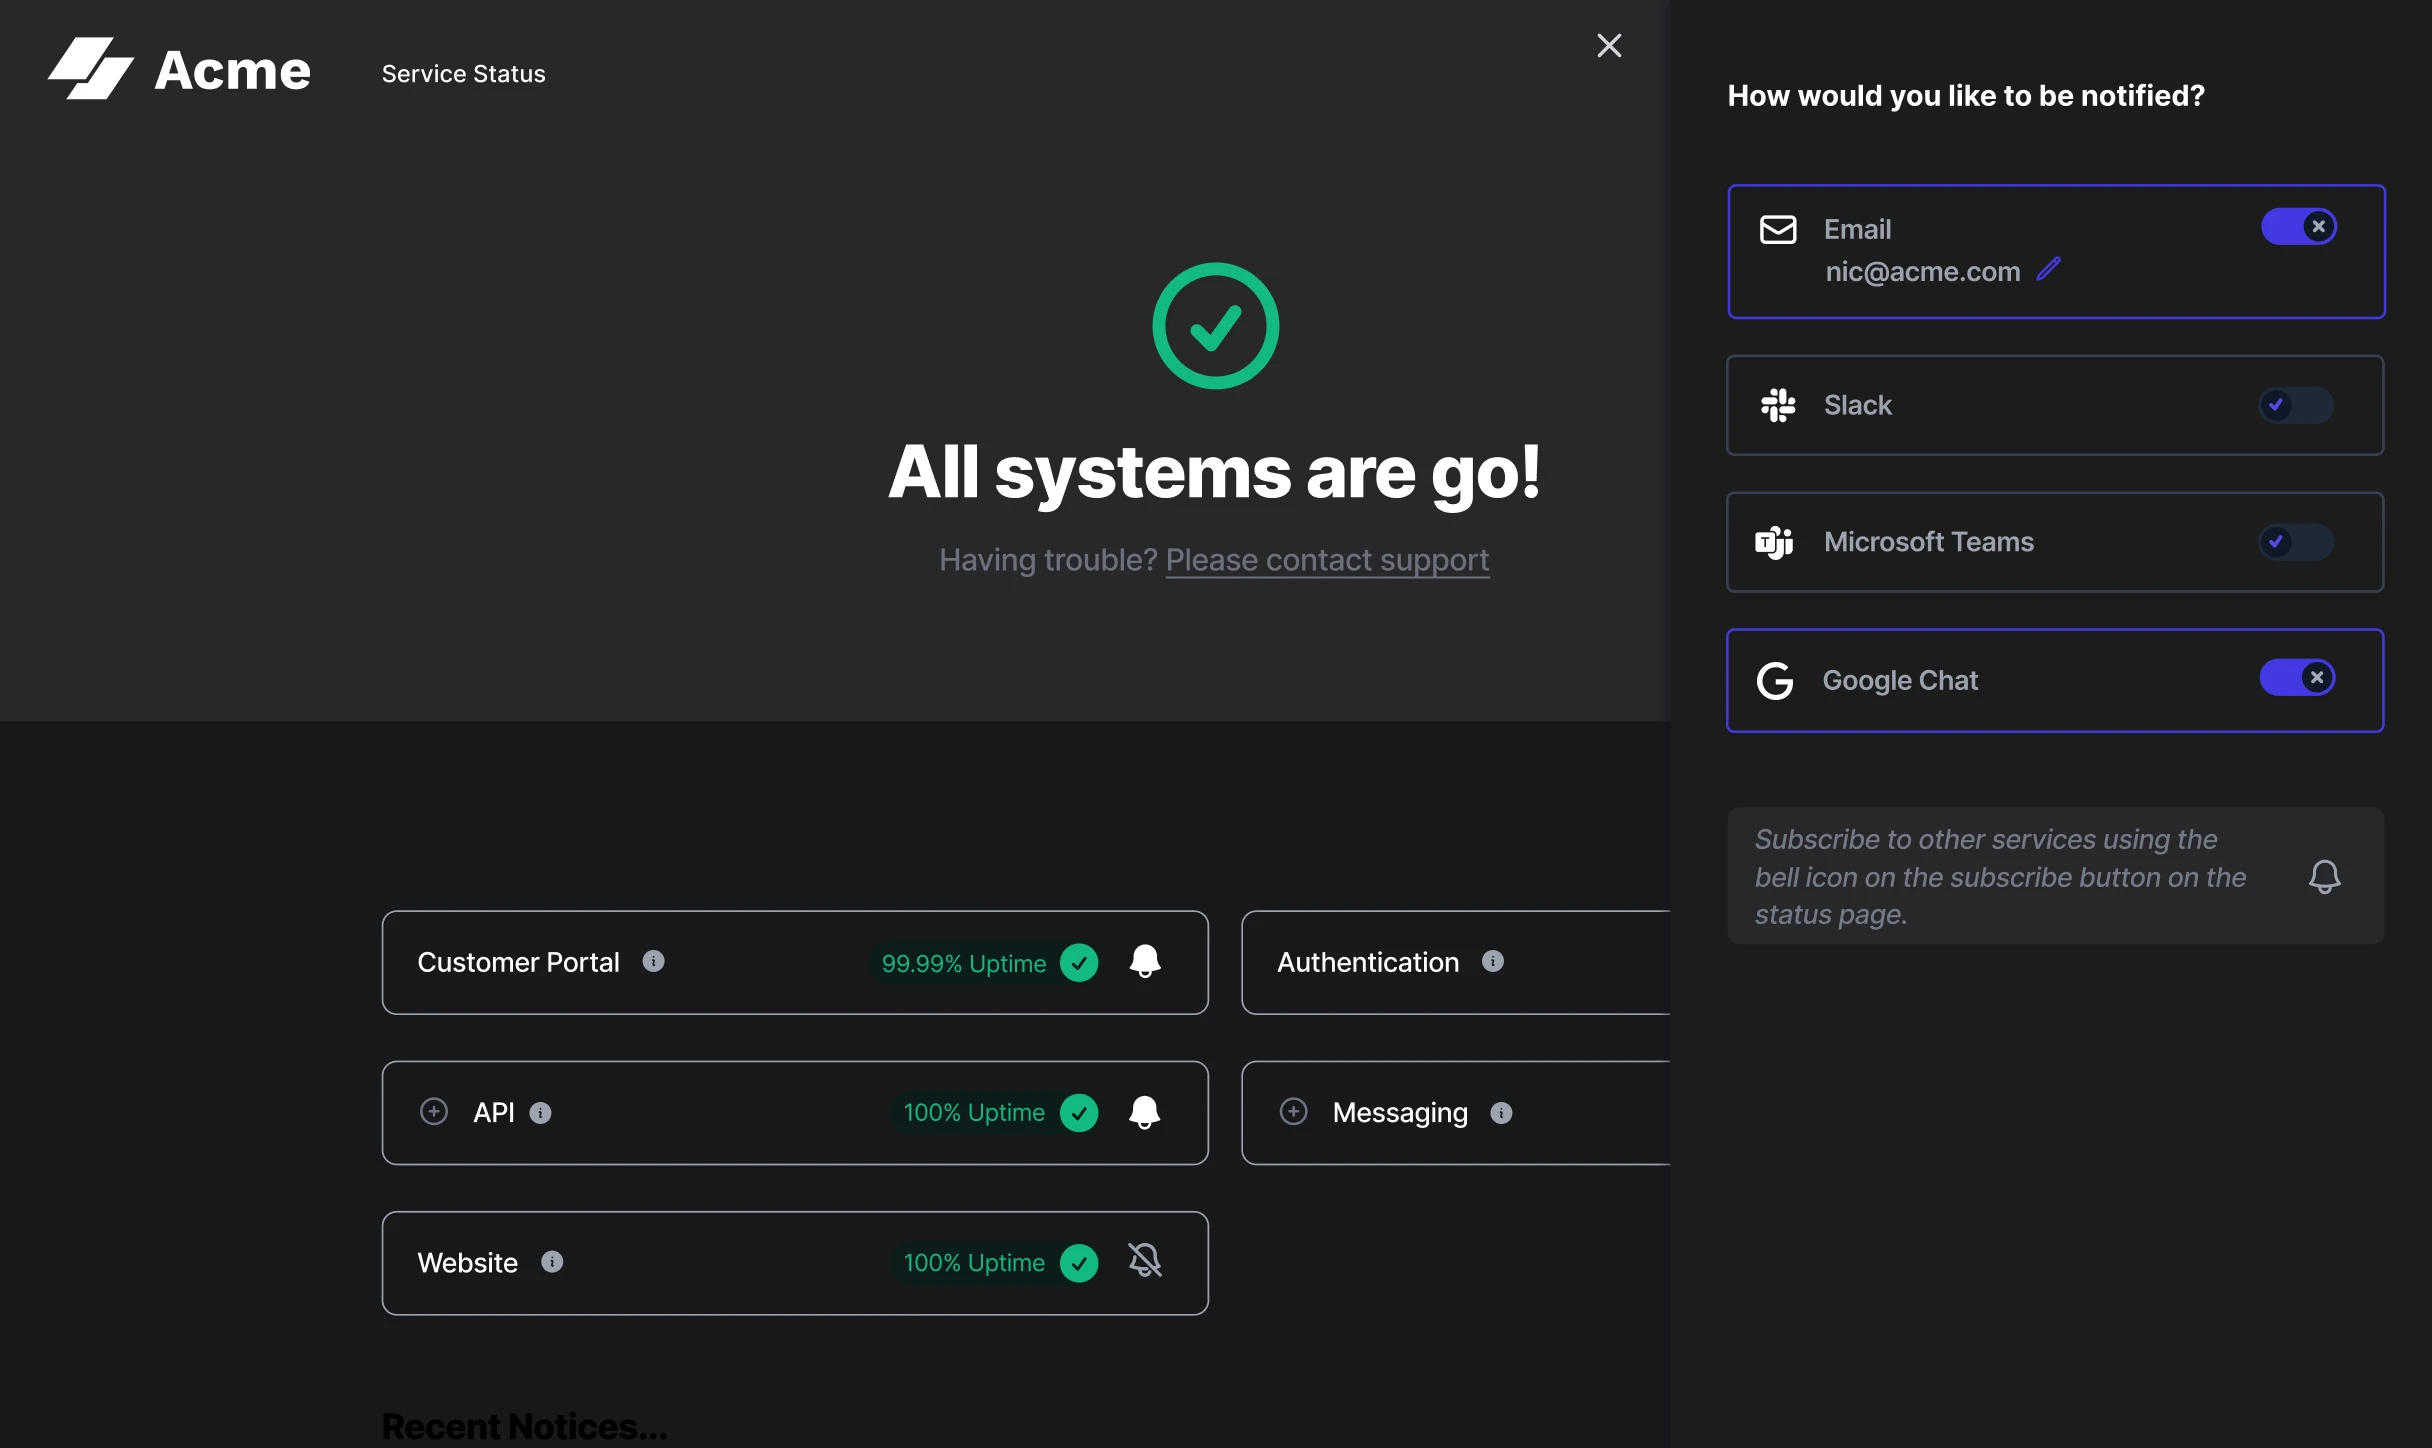This screenshot has height=1448, width=2432.
Task: Click the 99.99% Uptime badge
Action: (x=963, y=963)
